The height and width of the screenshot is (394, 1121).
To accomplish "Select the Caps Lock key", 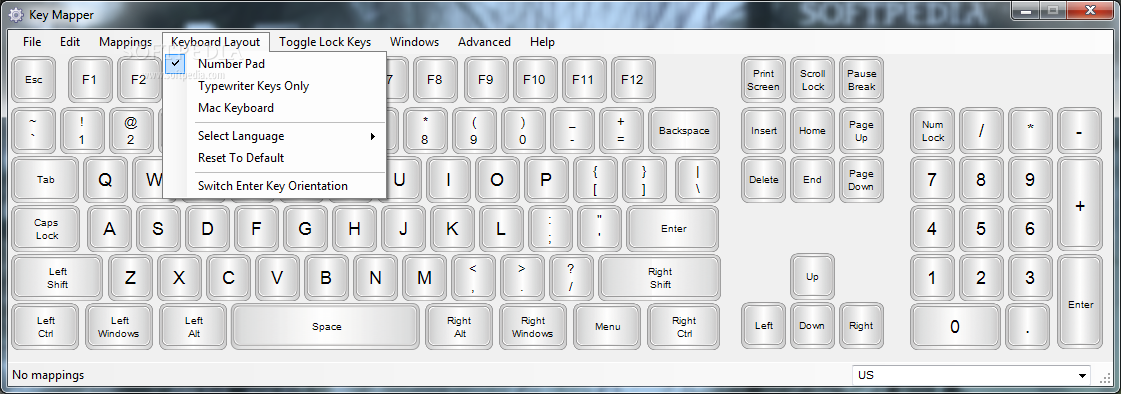I will pyautogui.click(x=47, y=229).
